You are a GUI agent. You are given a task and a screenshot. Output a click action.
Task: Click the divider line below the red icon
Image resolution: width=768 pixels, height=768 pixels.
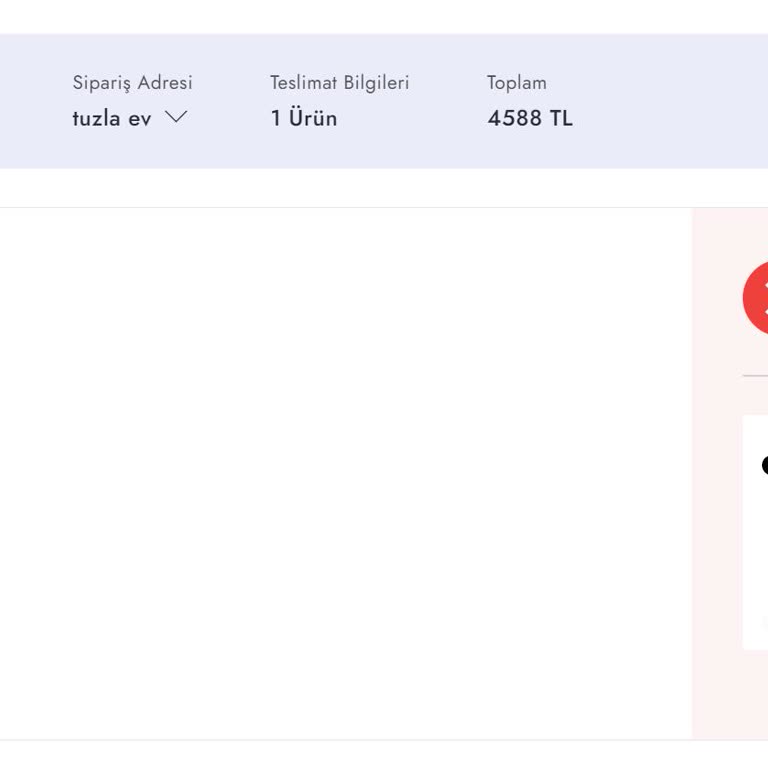[x=755, y=376]
